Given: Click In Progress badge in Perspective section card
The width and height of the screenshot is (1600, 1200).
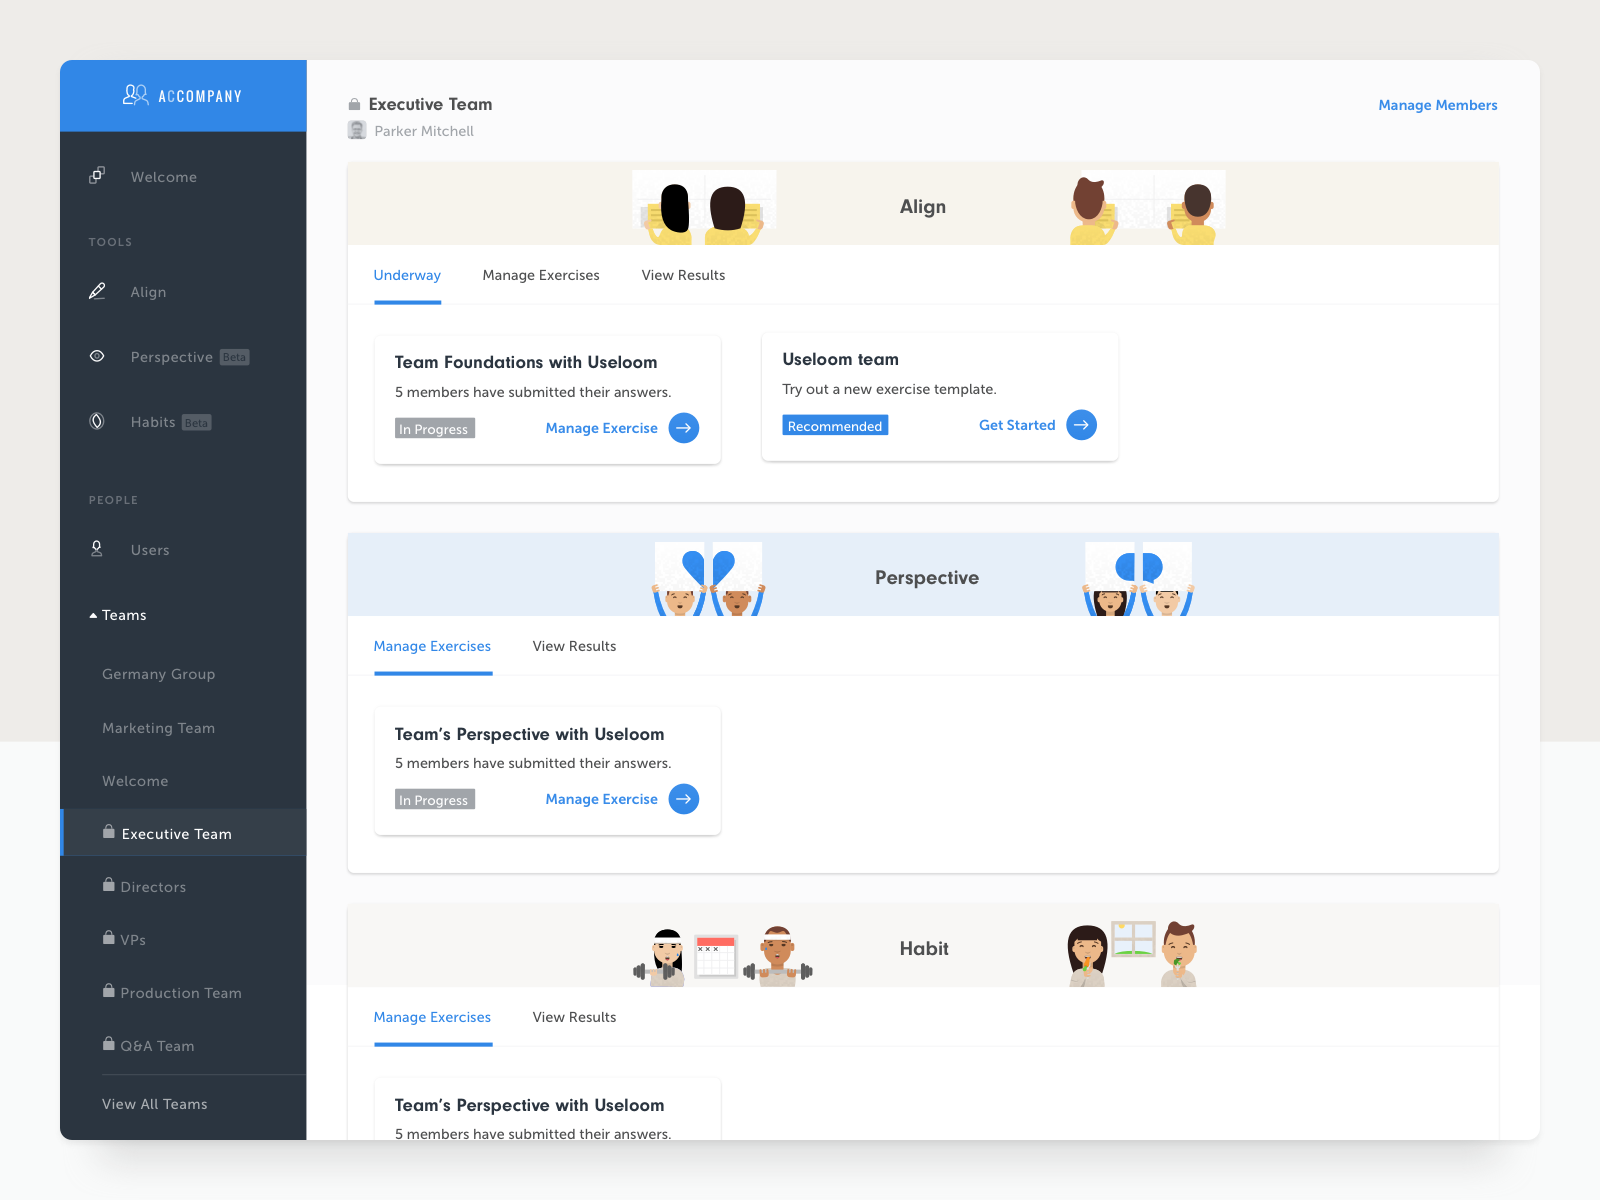Looking at the screenshot, I should (x=434, y=799).
